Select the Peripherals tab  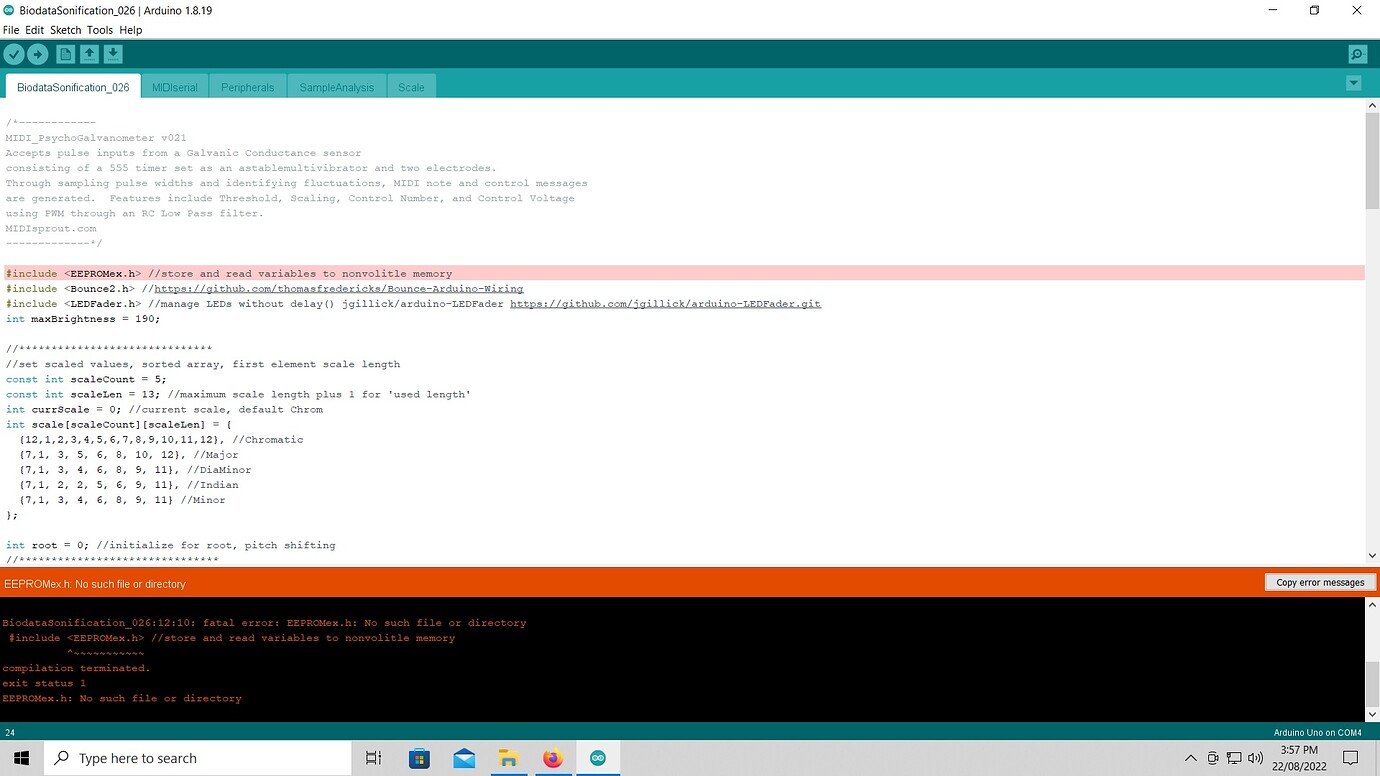[x=247, y=87]
